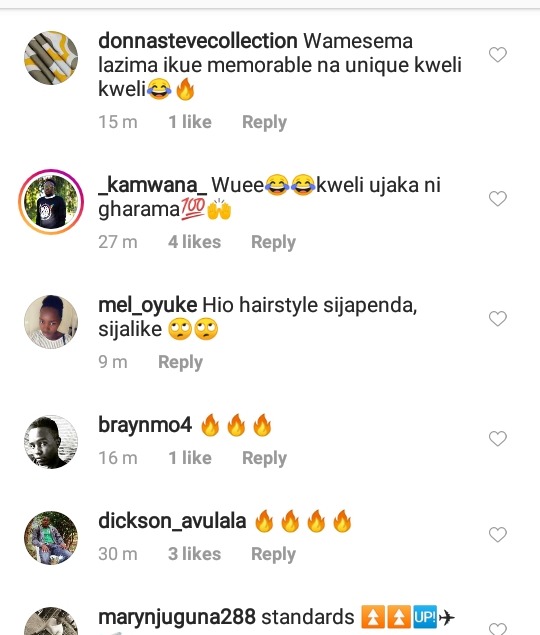540x635 pixels.
Task: Reply to braynmo4's comment
Action: [x=264, y=458]
